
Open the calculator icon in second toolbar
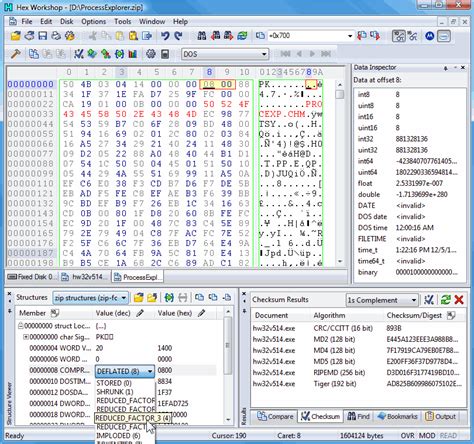[165, 54]
